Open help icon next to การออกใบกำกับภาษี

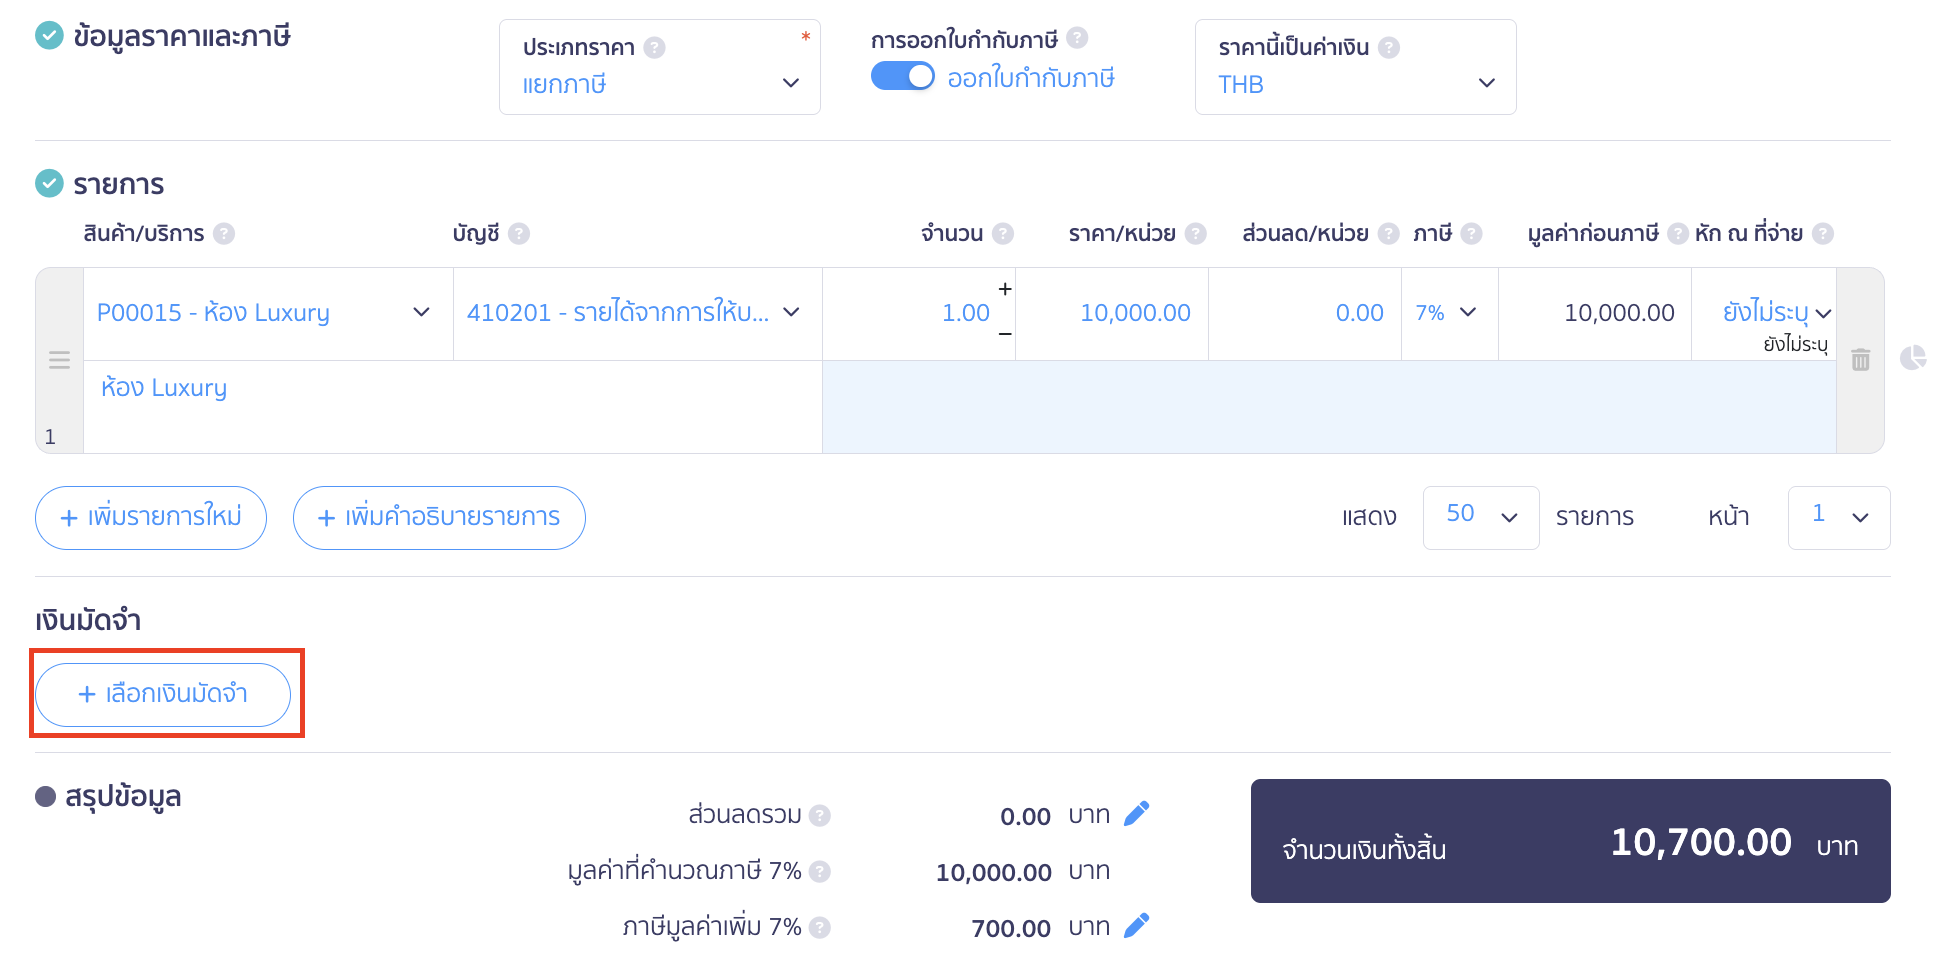pos(1078,37)
